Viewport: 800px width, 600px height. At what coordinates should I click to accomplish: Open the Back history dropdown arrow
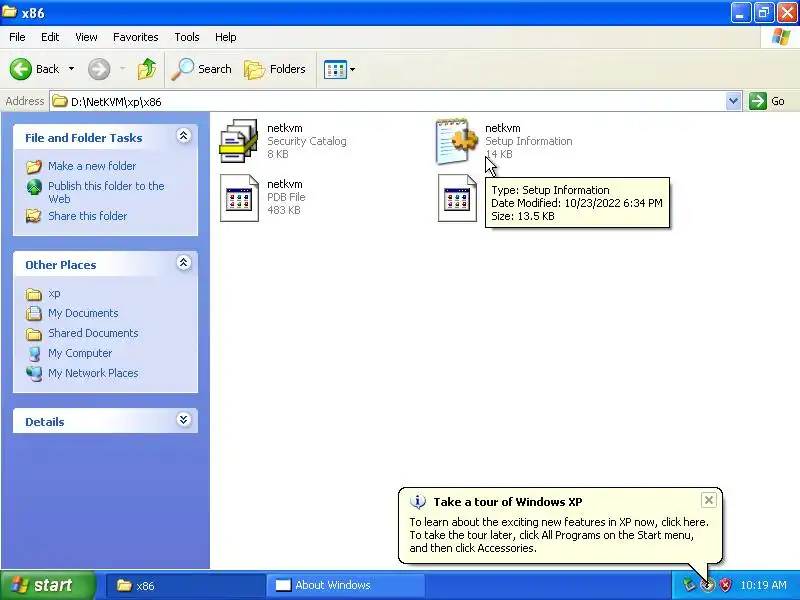point(71,69)
